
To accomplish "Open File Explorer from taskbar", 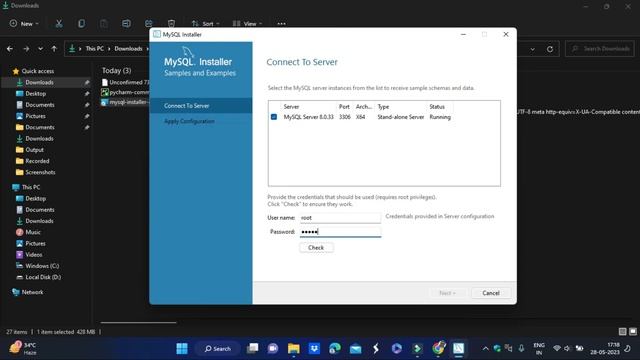I will 293,349.
